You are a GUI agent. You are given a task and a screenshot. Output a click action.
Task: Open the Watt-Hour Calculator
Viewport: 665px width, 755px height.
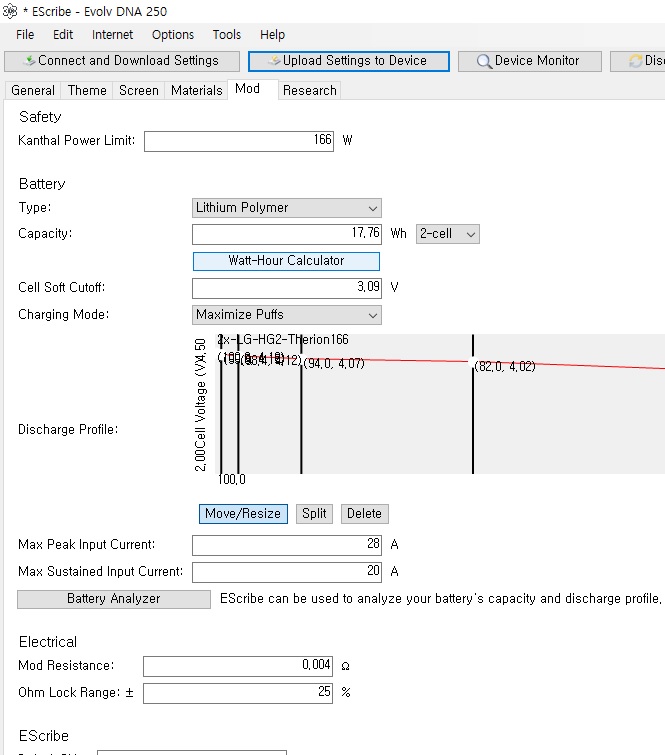pyautogui.click(x=286, y=261)
